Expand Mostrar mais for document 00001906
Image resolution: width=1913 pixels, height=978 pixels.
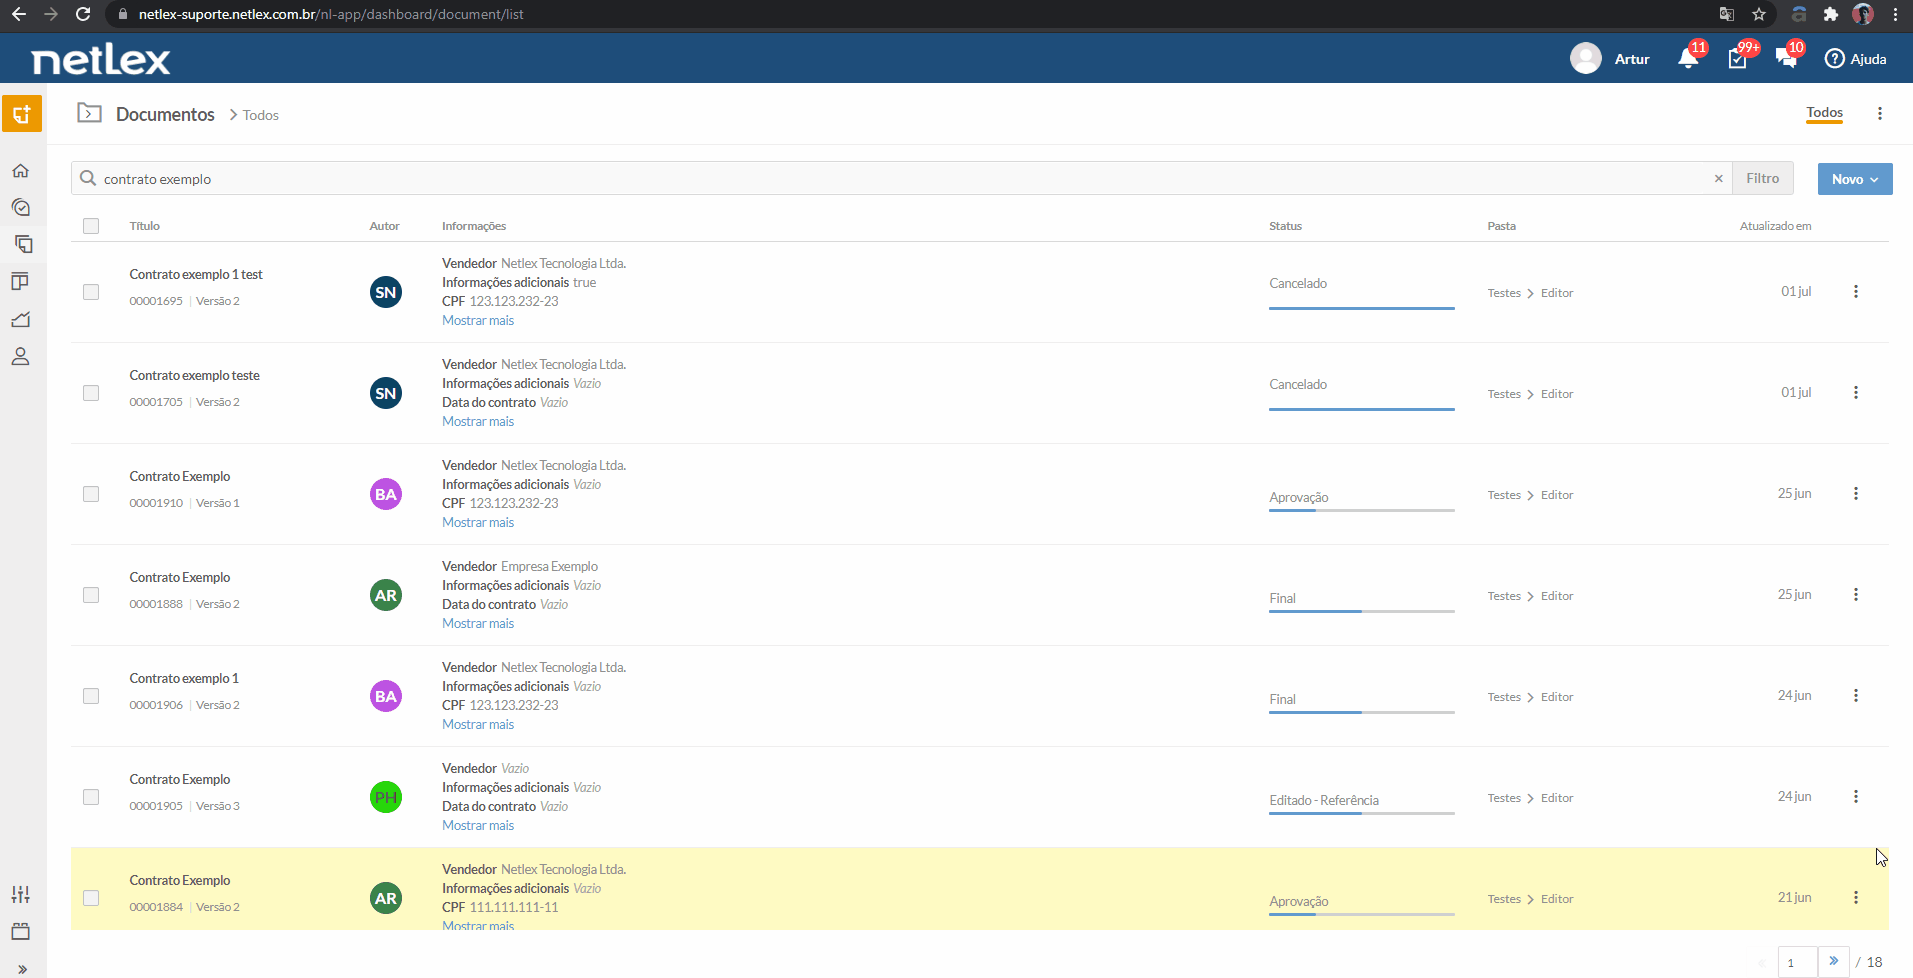478,725
